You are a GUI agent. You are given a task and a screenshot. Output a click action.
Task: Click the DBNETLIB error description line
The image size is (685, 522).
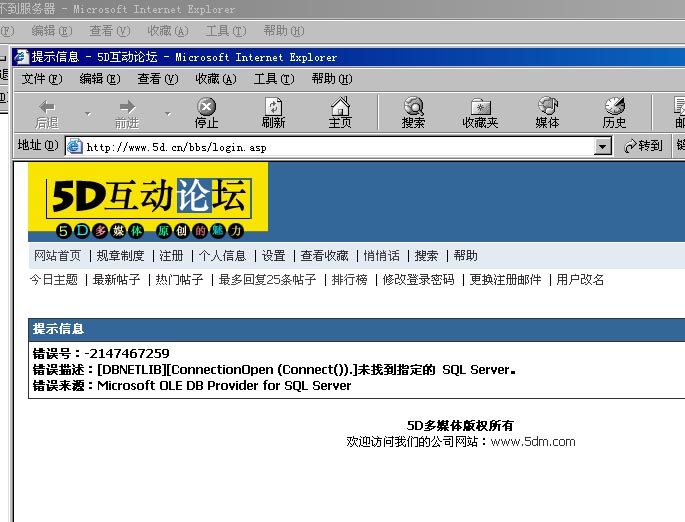[x=274, y=370]
